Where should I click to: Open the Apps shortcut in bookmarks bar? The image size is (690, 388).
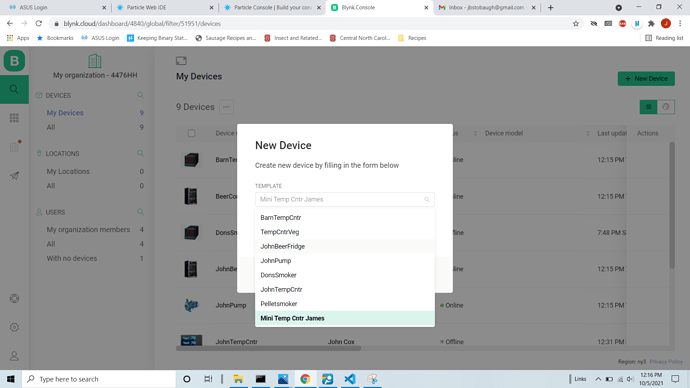coord(18,38)
